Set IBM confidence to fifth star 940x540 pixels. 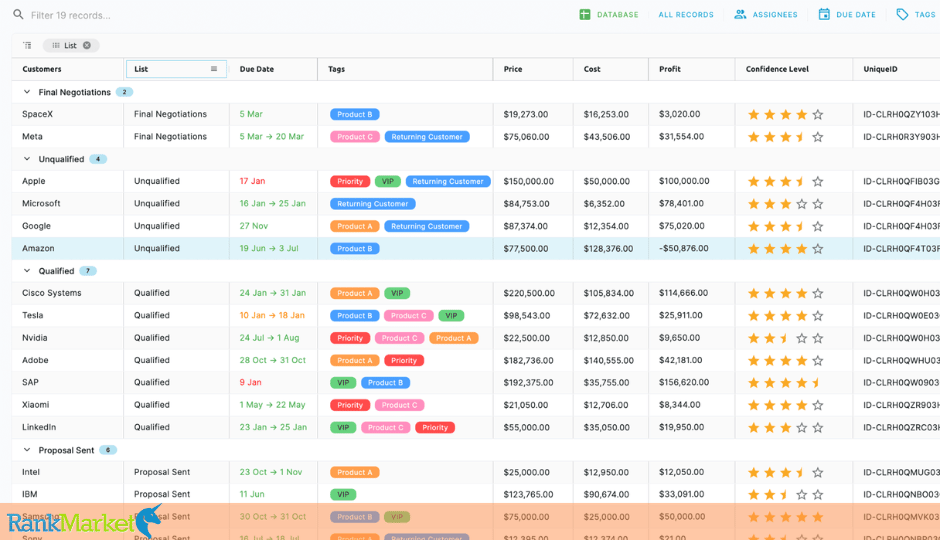point(818,494)
